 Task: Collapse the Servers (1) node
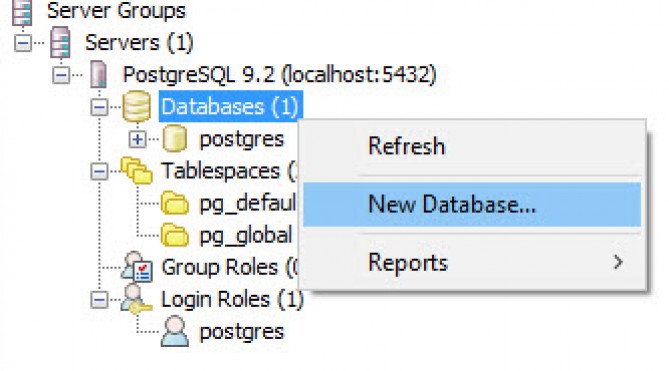[x=23, y=43]
